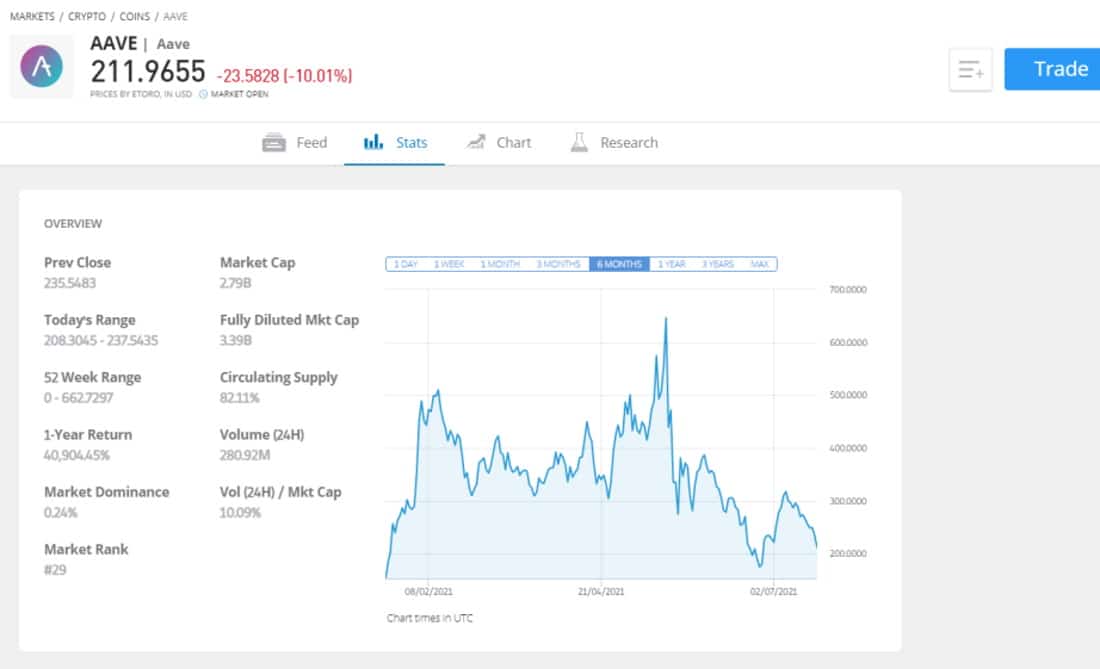Click the 200.0000 price axis label
1100x669 pixels.
[x=848, y=554]
